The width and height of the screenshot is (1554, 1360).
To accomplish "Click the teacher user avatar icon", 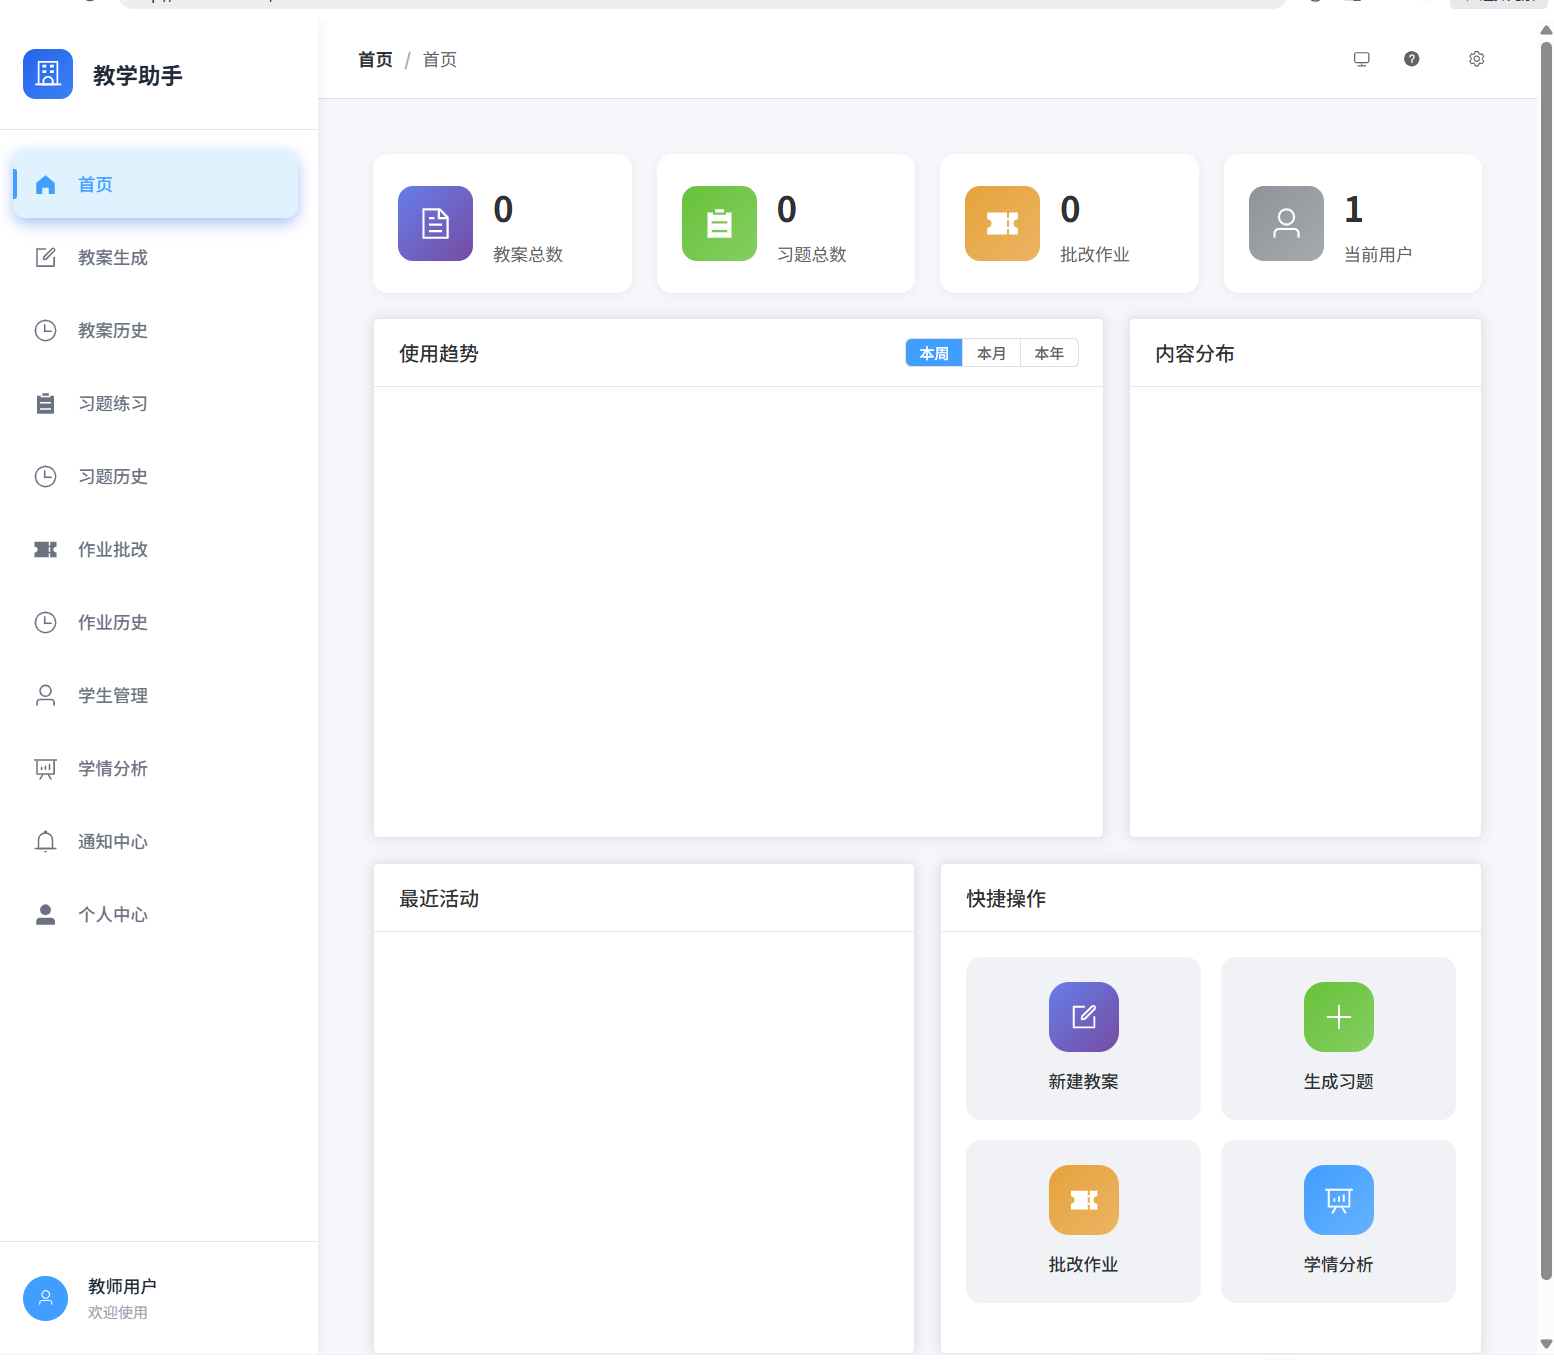I will coord(45,1298).
